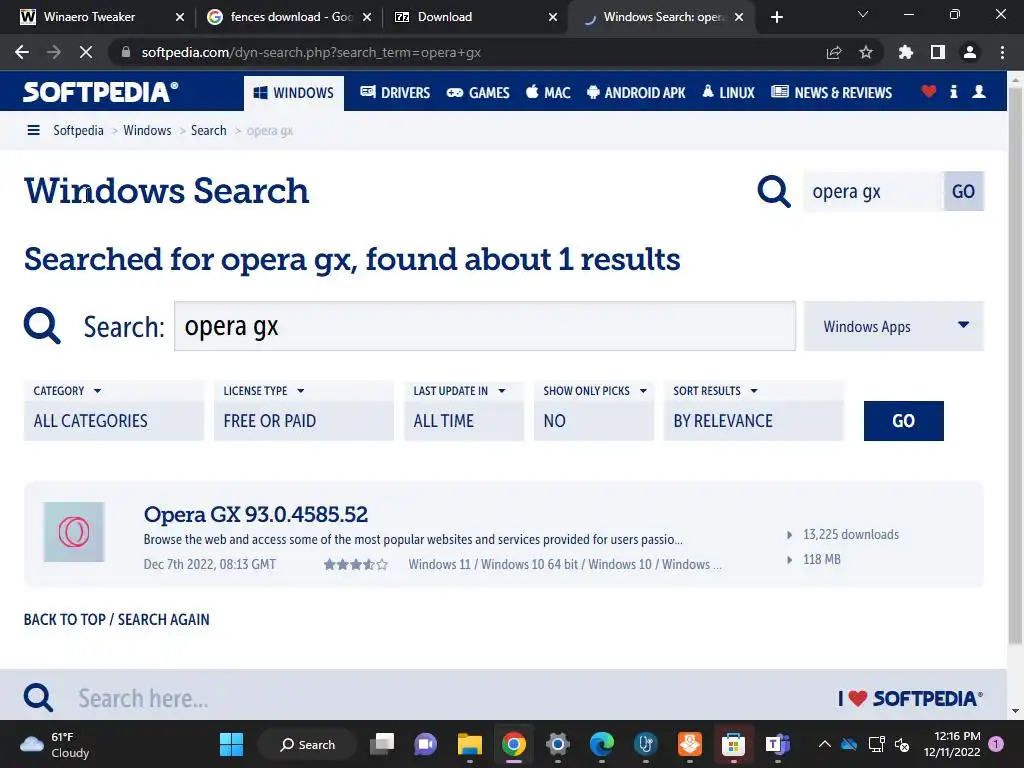This screenshot has height=768, width=1024.
Task: Open the tab search chevron
Action: coord(863,14)
